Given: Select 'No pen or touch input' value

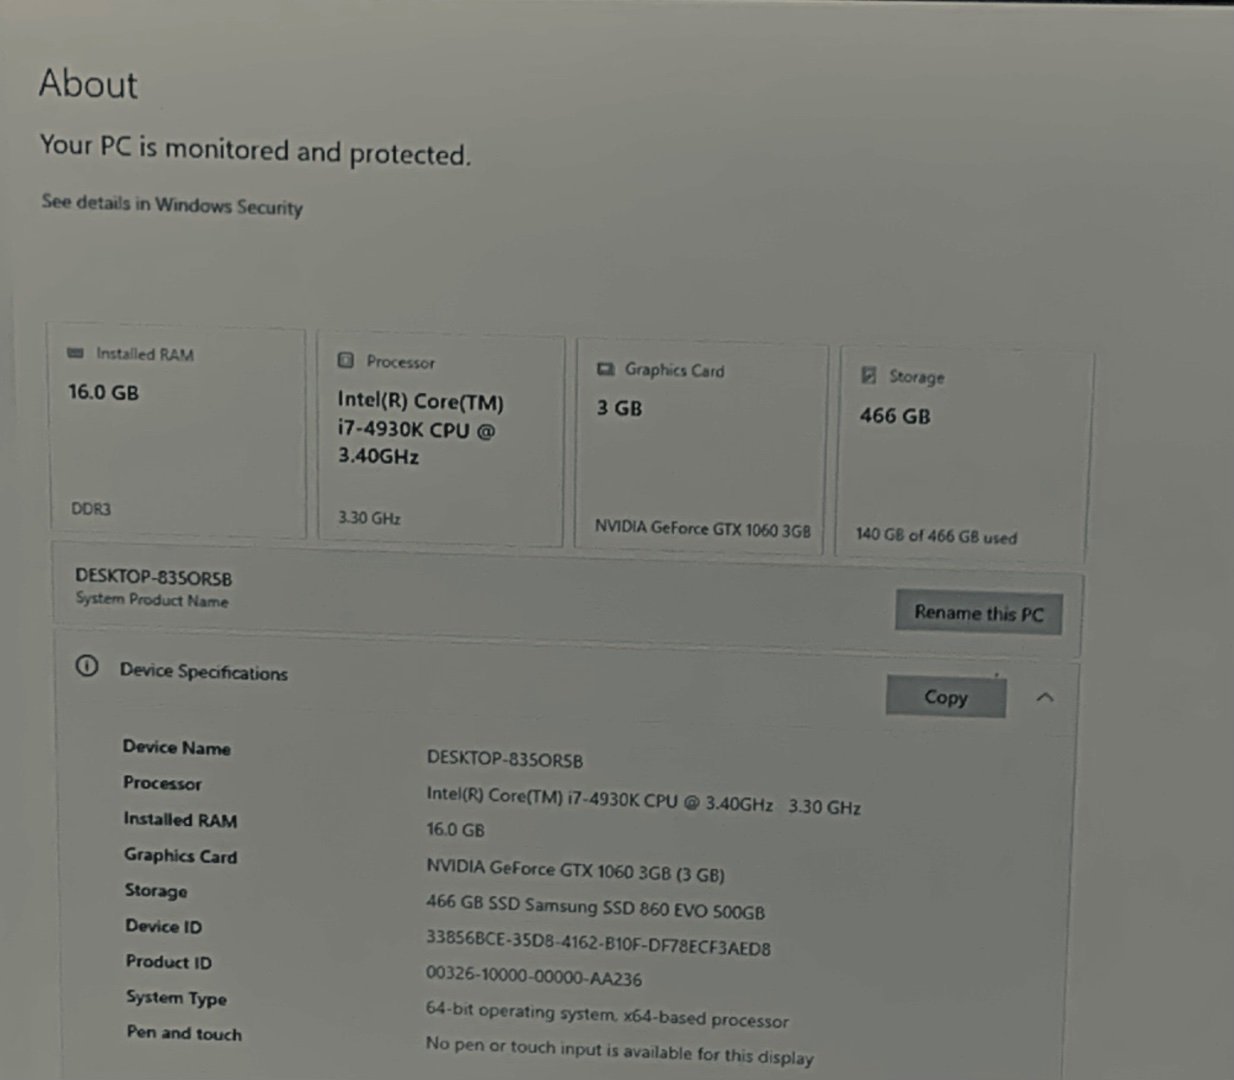Looking at the screenshot, I should pos(619,1049).
